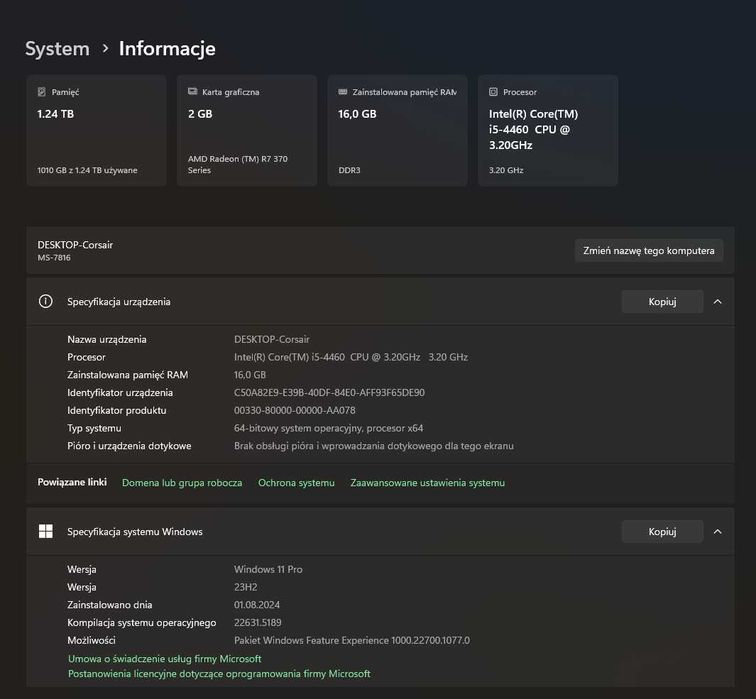Click the Windows logo icon

coord(45,532)
